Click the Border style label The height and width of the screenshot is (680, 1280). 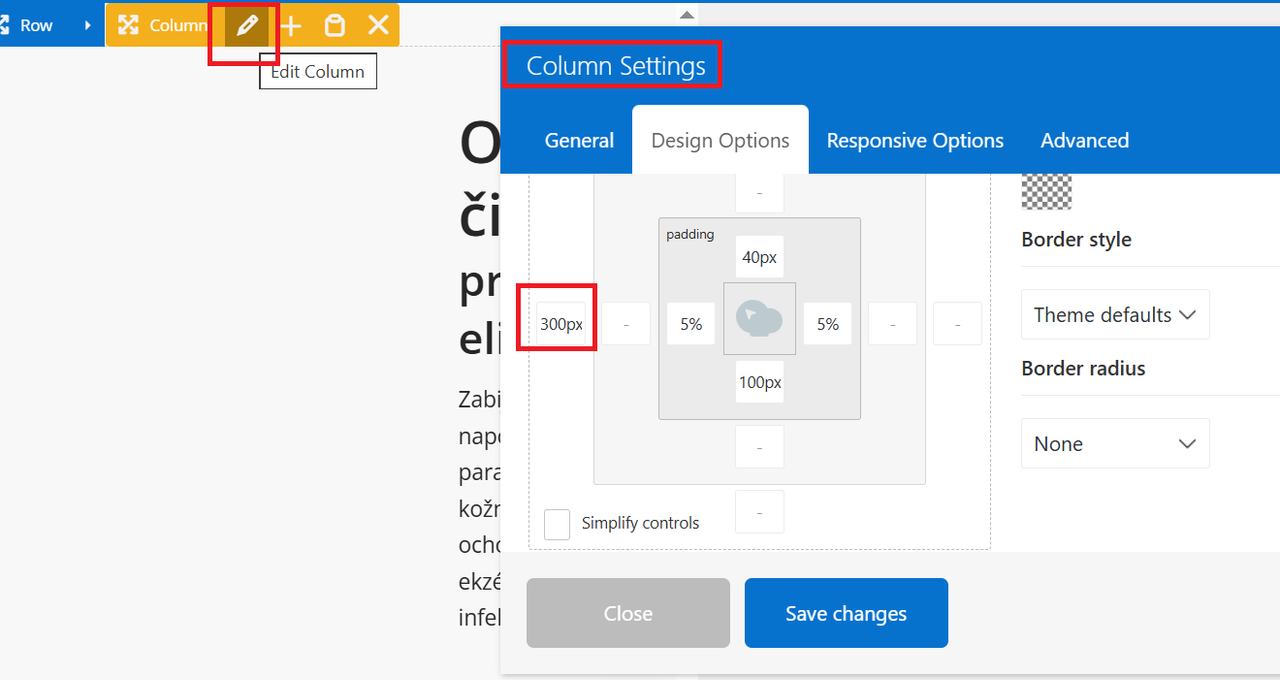[x=1076, y=240]
